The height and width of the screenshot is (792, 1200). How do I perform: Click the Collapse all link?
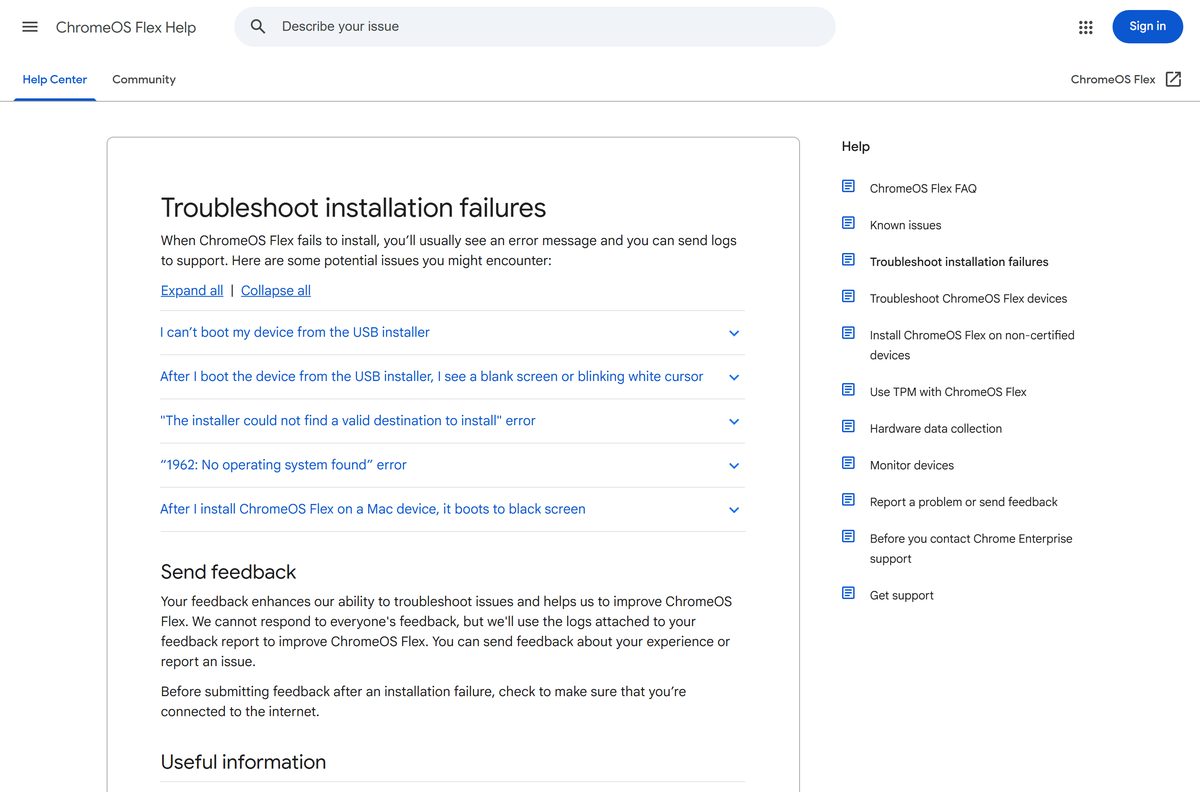pos(276,290)
